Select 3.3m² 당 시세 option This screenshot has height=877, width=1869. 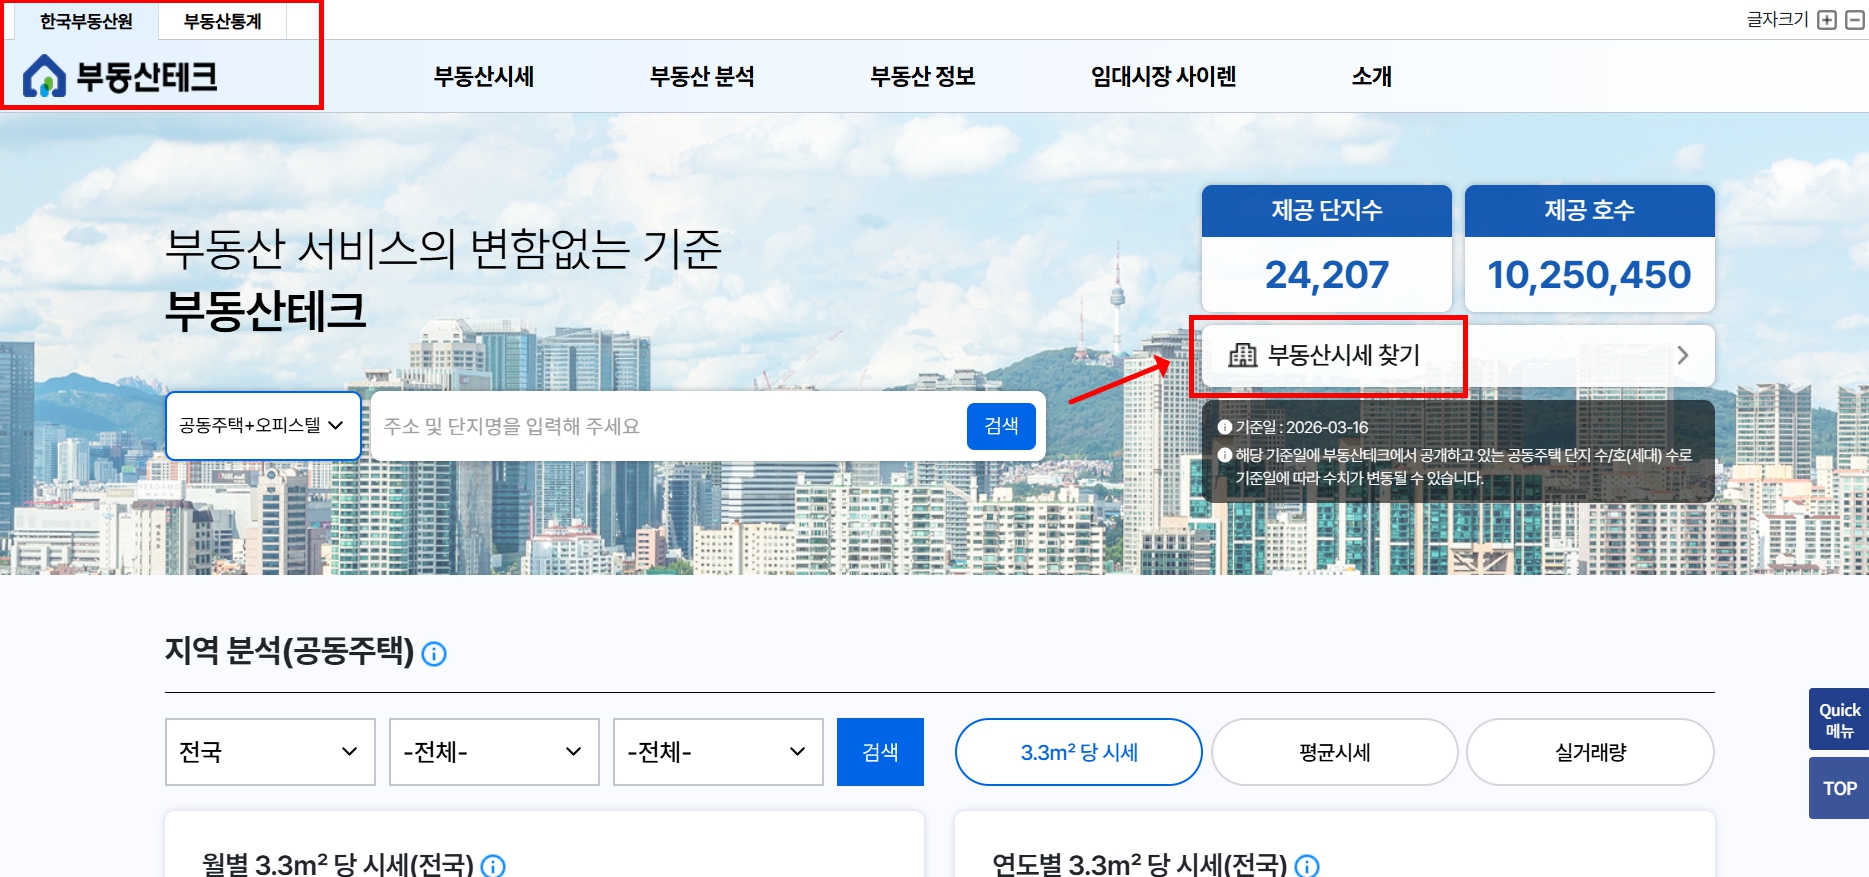[1079, 752]
